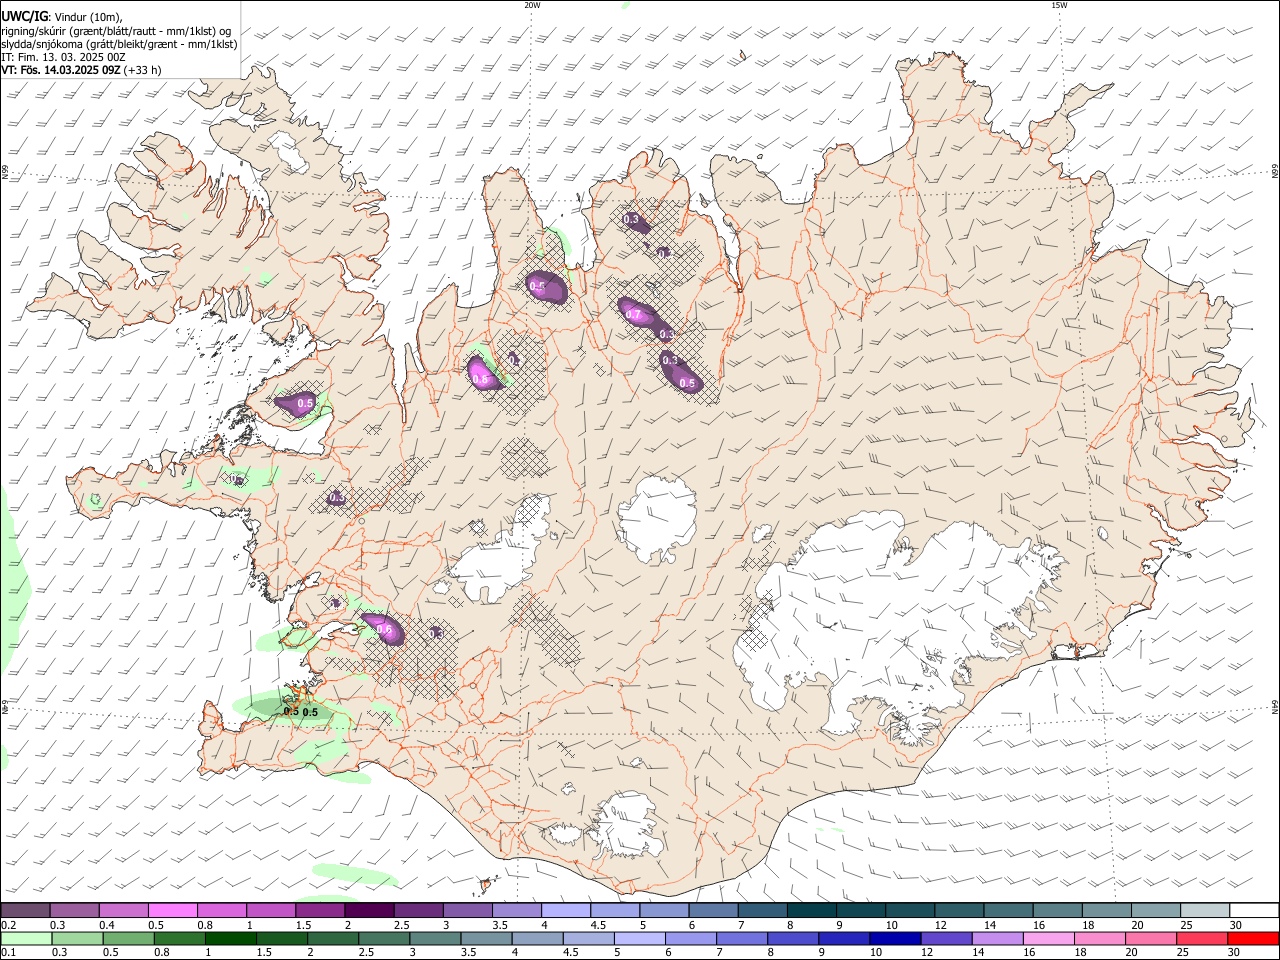Click the deep blue swatch between lower-row 10 and 12
Viewport: 1280px width, 960px height.
tap(895, 938)
